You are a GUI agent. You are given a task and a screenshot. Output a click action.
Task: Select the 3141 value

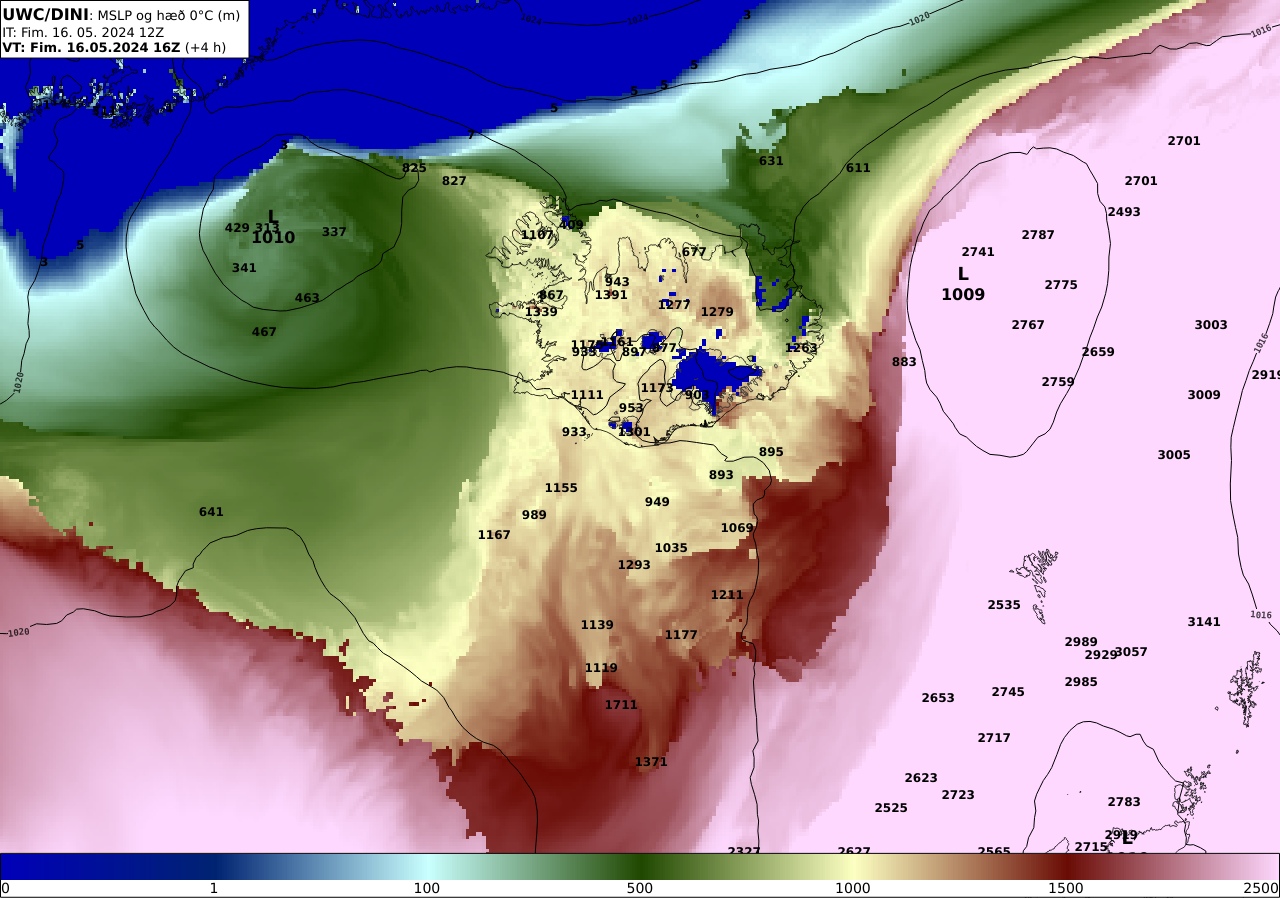1204,622
